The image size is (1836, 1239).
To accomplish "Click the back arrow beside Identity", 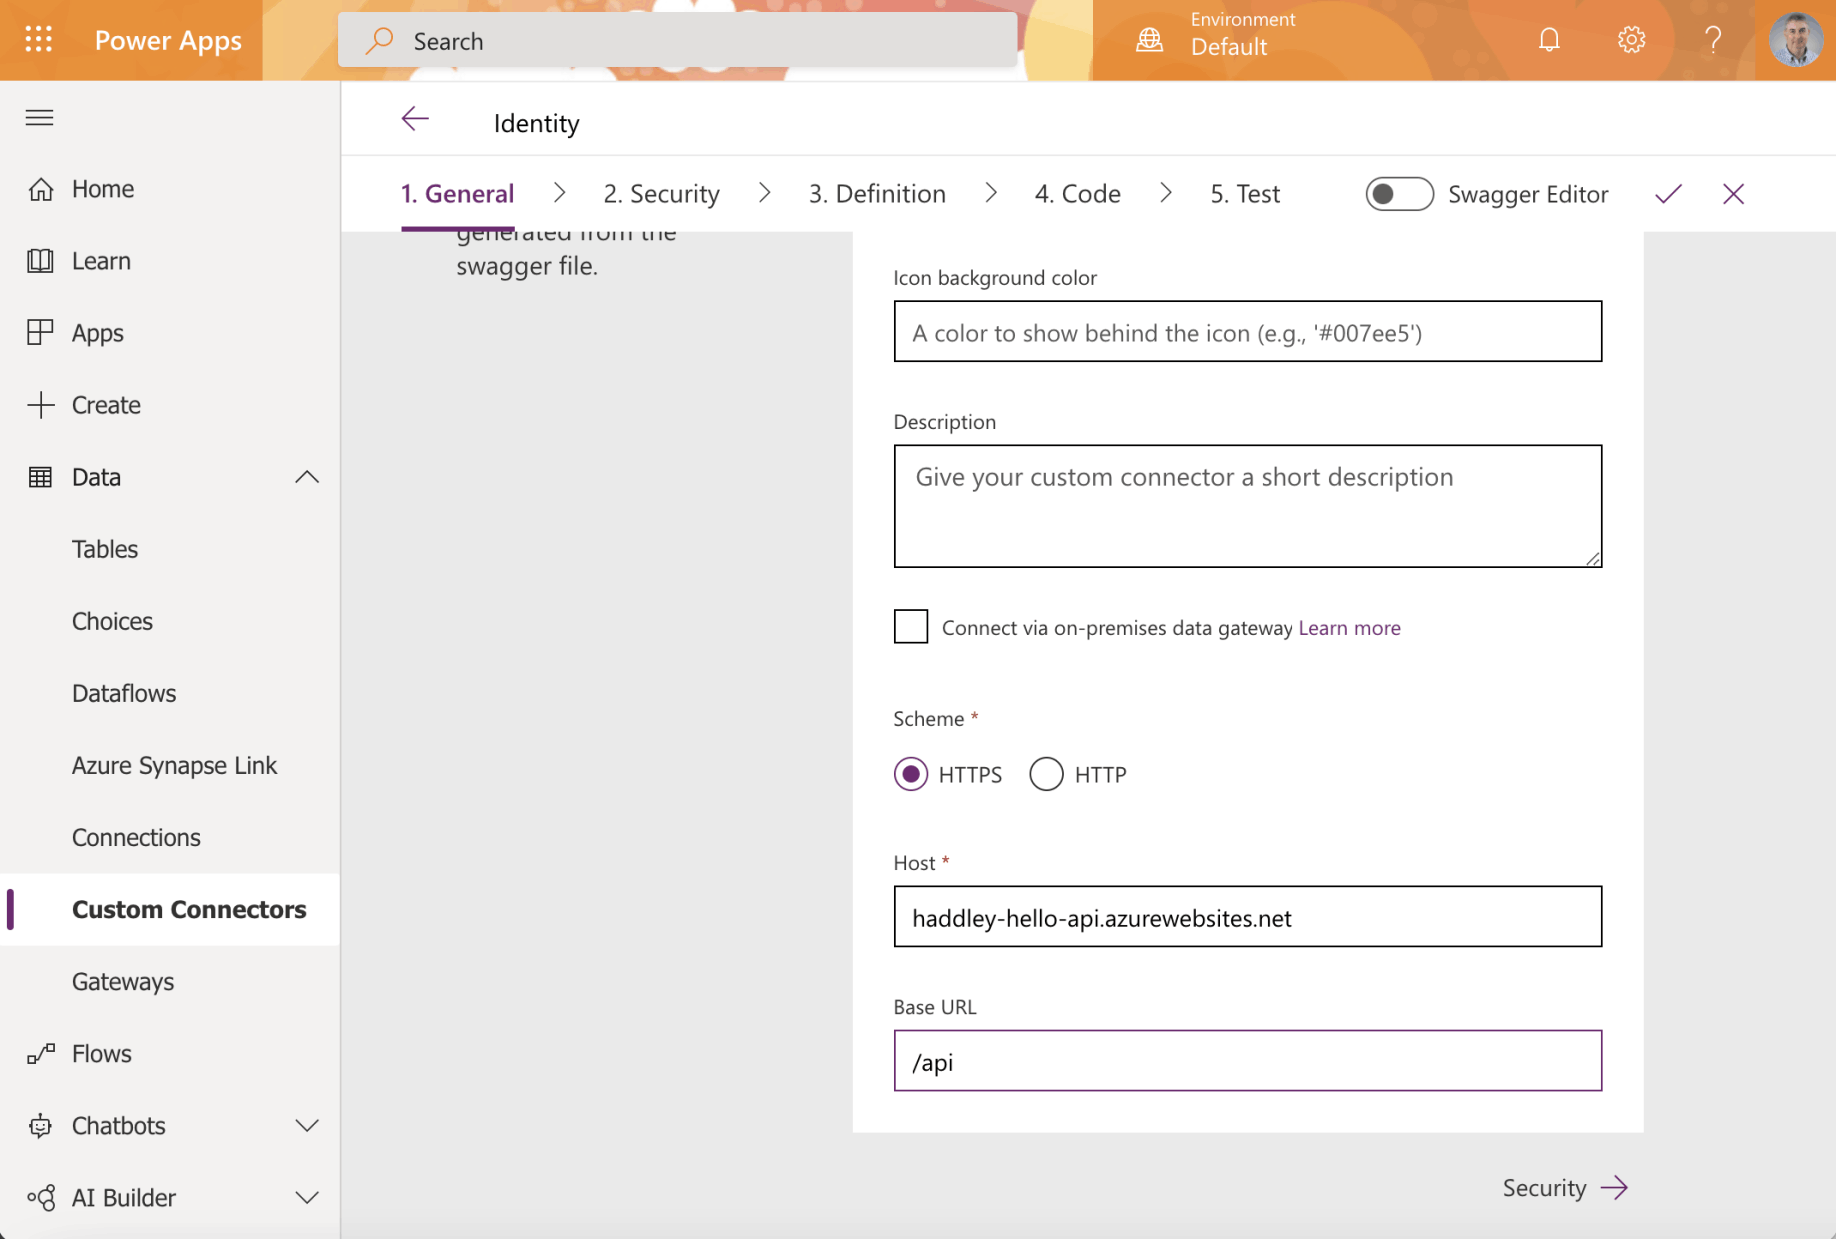I will pos(415,120).
